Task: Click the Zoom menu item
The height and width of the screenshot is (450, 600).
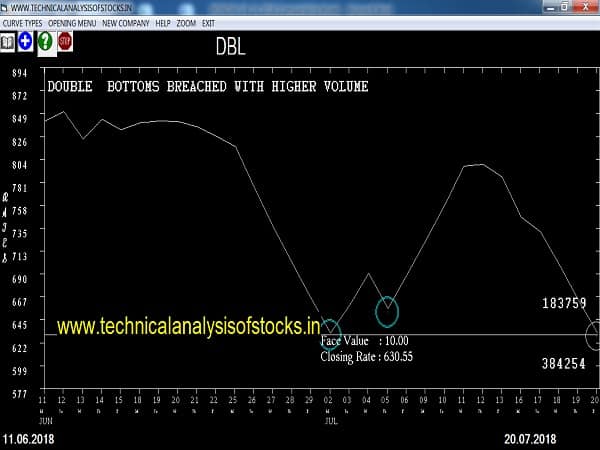Action: click(187, 22)
